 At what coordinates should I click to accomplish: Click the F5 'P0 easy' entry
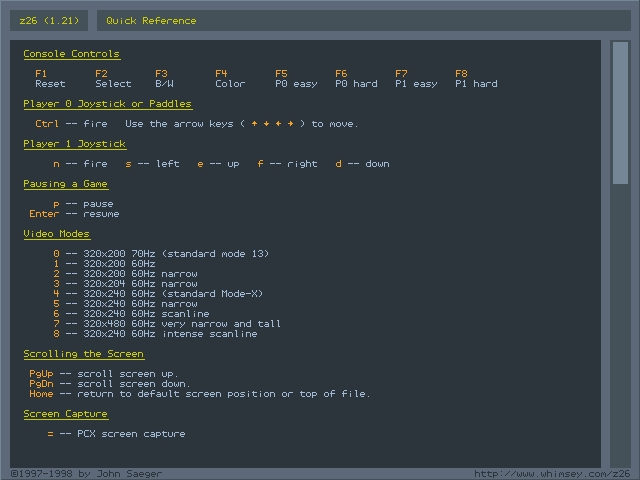coord(296,79)
